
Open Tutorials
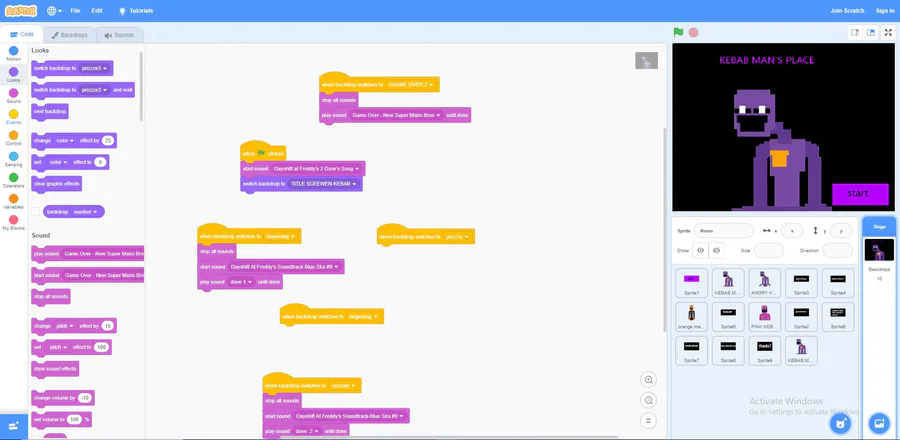[x=135, y=10]
